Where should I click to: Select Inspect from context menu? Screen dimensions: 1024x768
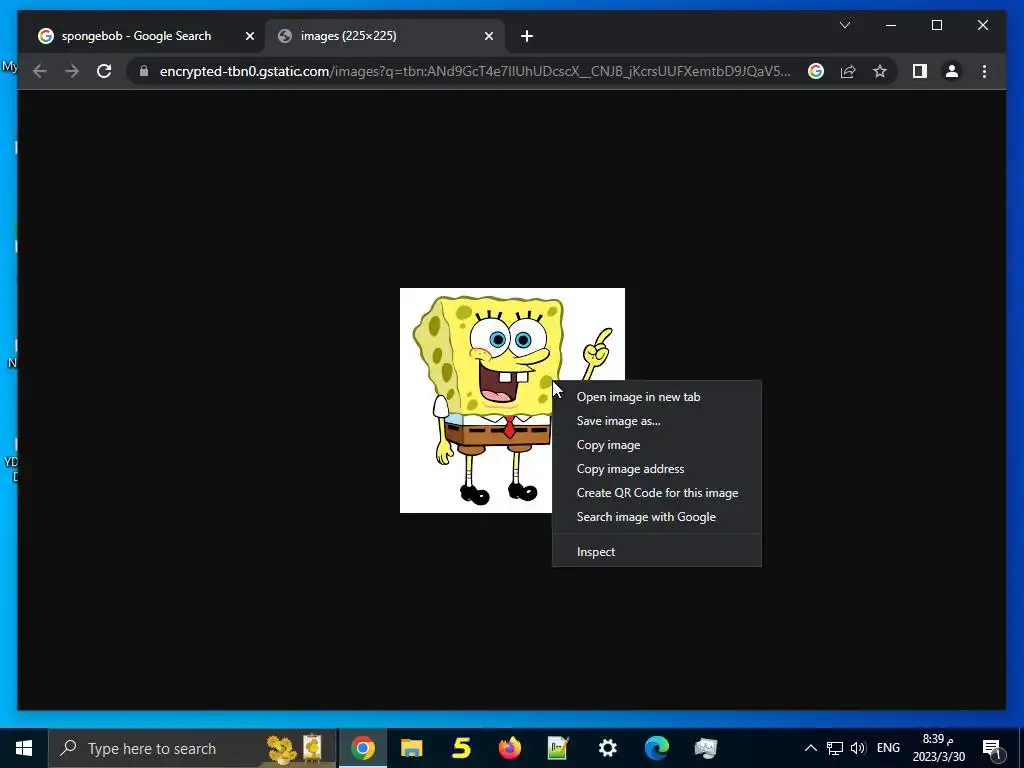click(x=656, y=552)
